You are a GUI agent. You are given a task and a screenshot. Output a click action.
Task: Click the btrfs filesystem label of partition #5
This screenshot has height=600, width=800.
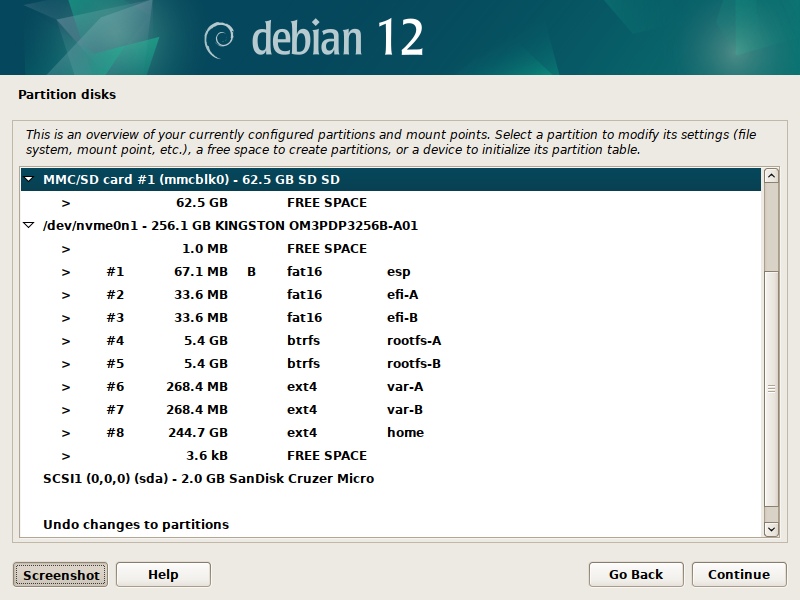click(x=303, y=363)
